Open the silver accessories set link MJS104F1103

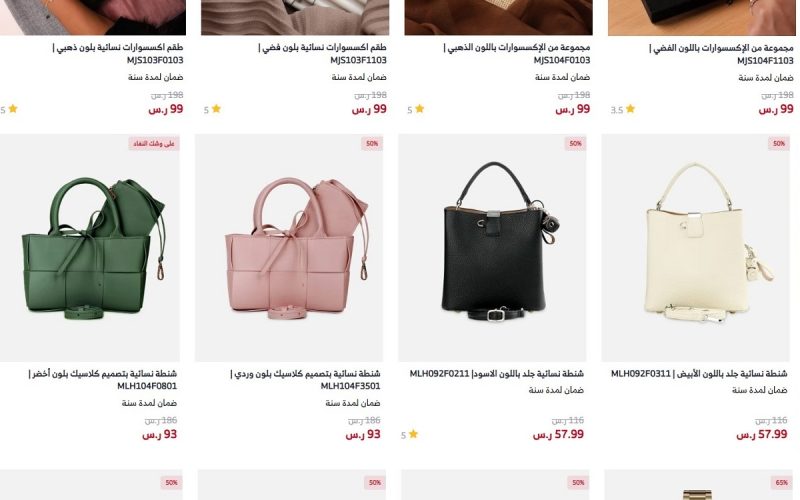[721, 54]
